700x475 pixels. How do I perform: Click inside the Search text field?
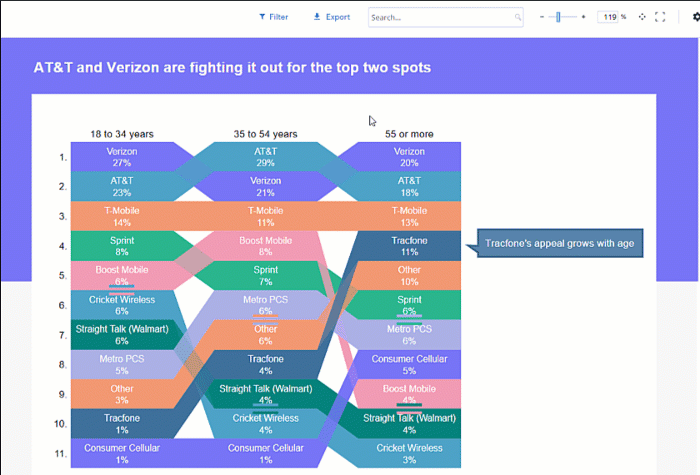click(440, 17)
